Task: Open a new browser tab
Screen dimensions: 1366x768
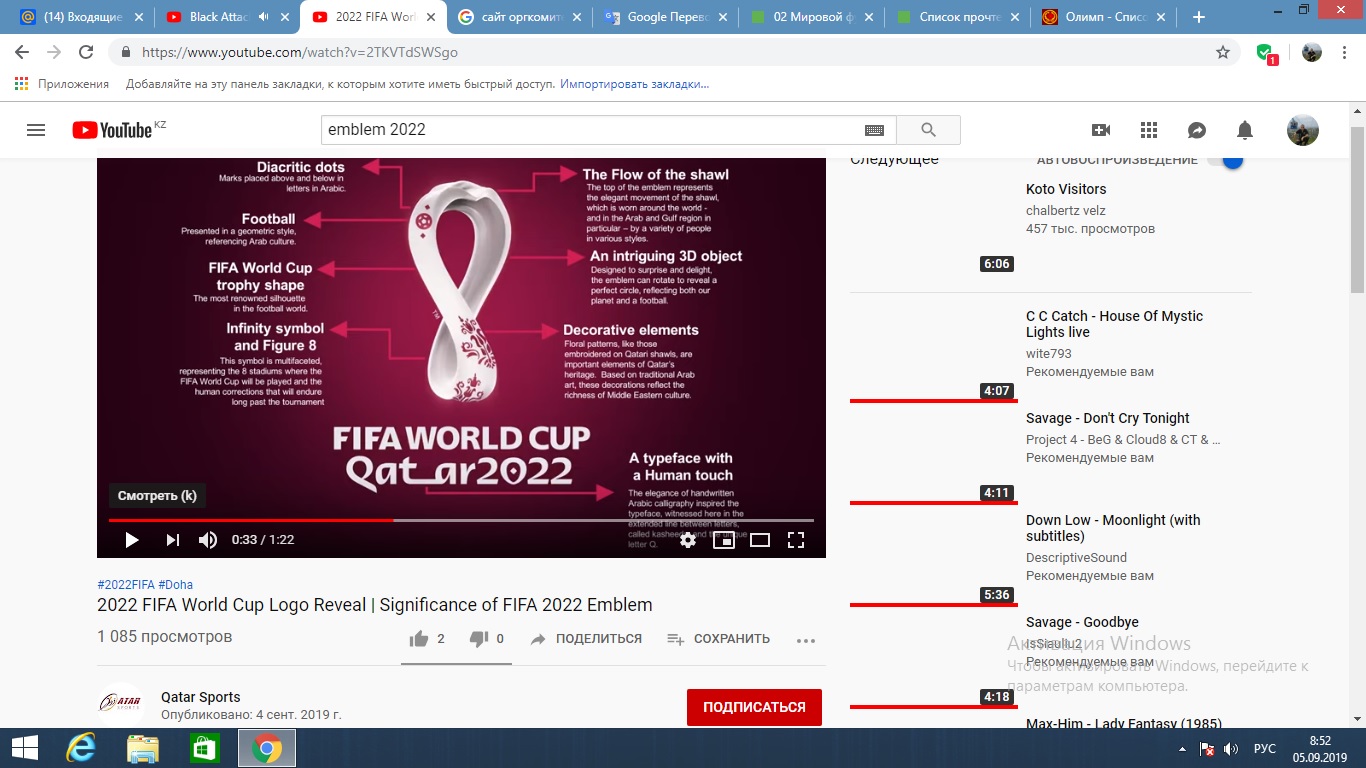Action: (x=1199, y=17)
